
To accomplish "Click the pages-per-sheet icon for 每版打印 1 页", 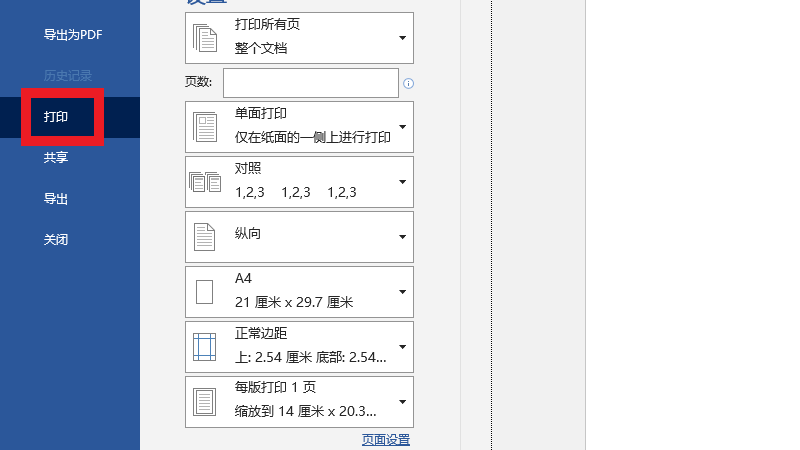I will coord(205,402).
